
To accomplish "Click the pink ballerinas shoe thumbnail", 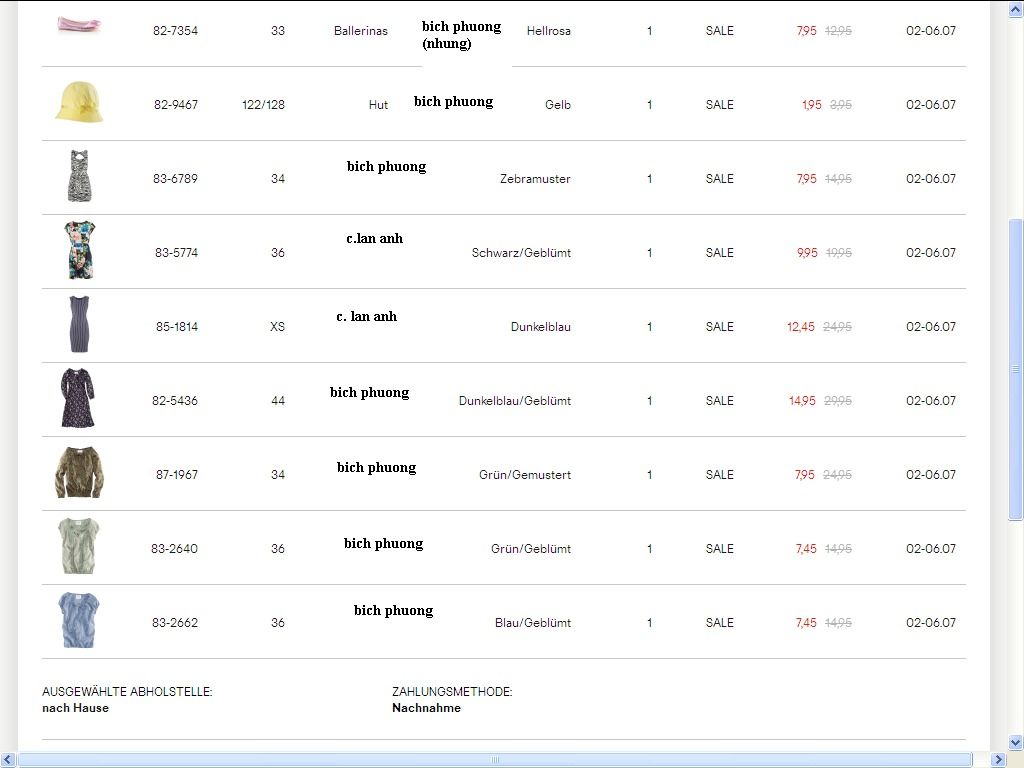I will [x=79, y=24].
